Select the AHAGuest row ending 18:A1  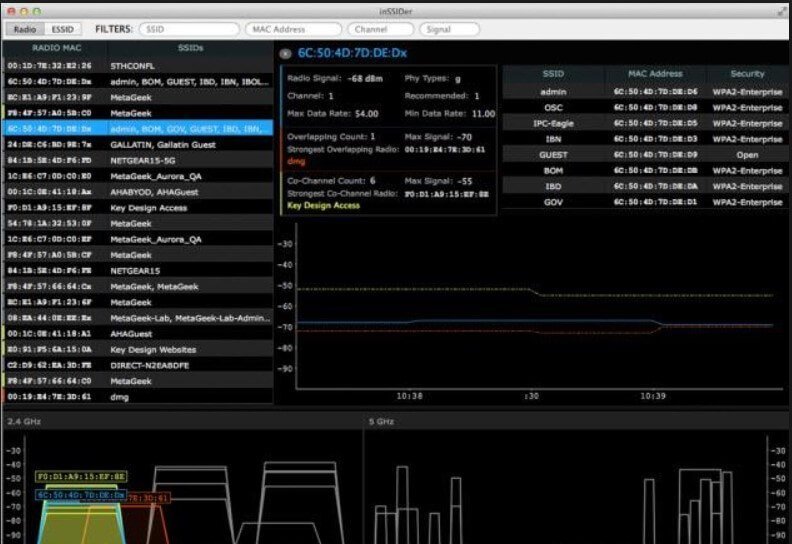coord(138,334)
